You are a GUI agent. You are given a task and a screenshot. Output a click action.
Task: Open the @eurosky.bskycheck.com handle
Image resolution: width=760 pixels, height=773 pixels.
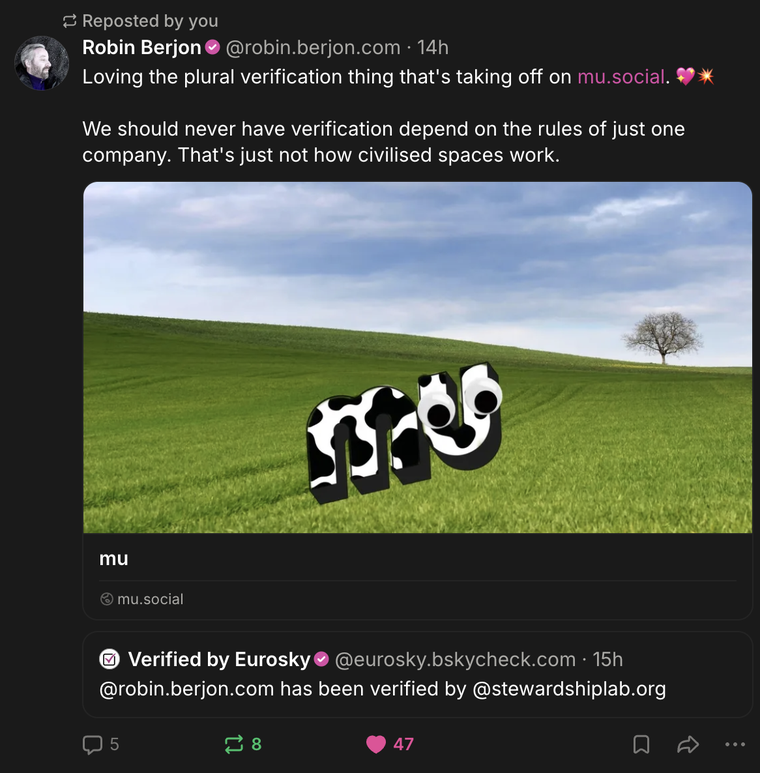(x=455, y=660)
